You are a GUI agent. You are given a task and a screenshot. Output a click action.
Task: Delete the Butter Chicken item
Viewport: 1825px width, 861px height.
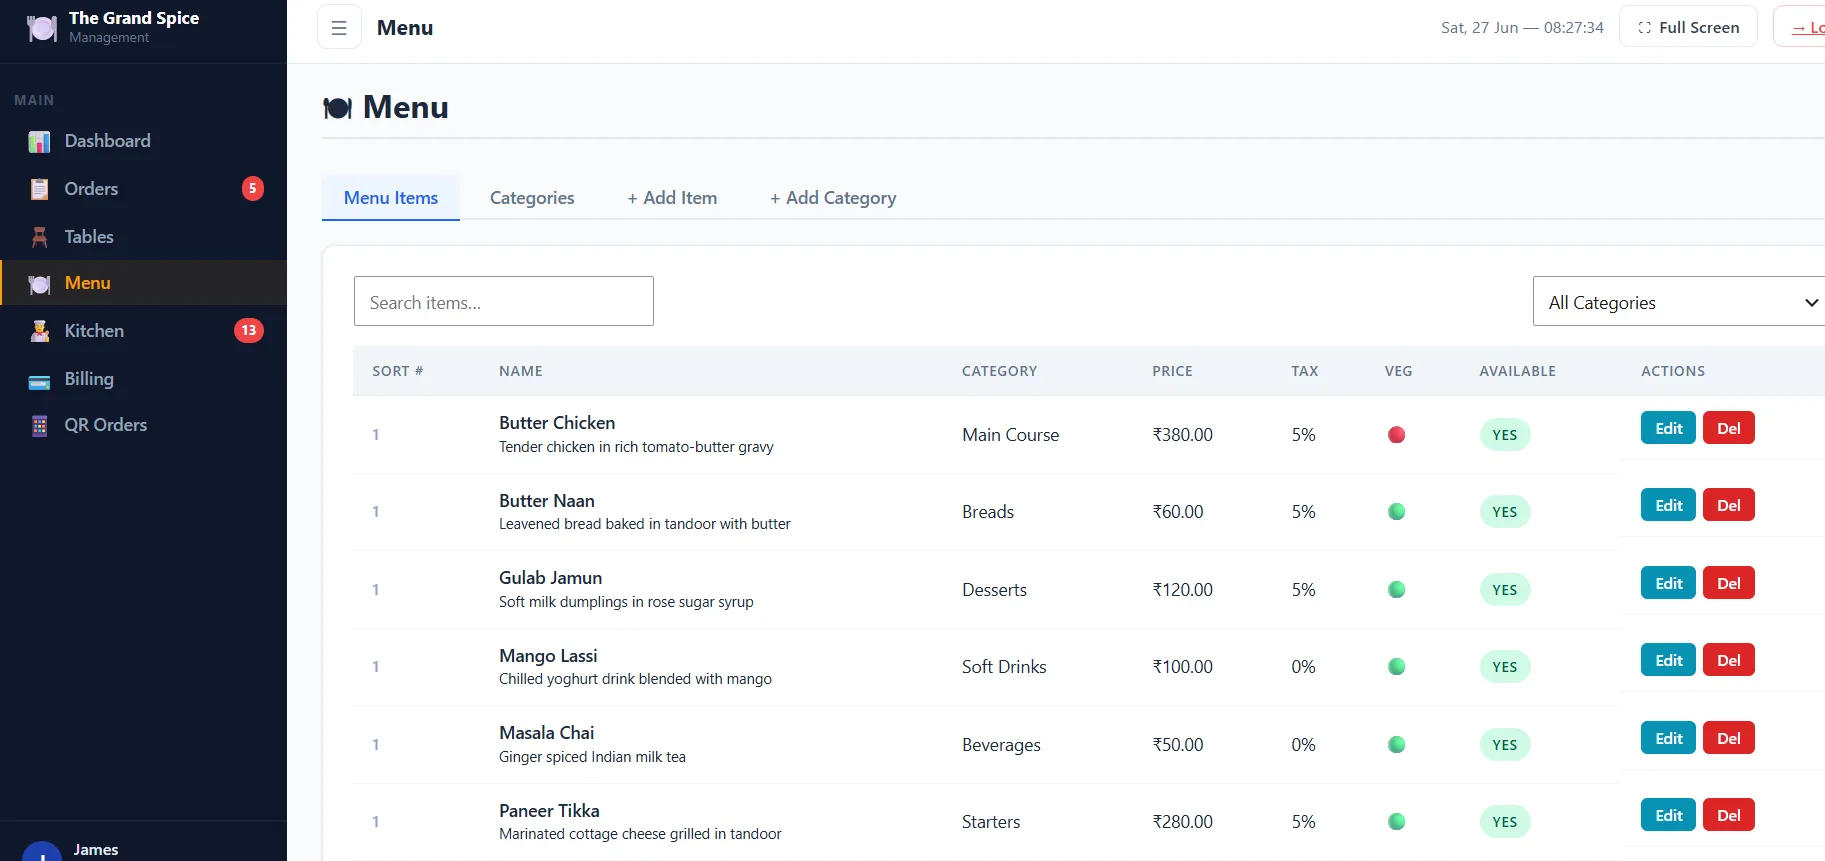tap(1729, 428)
